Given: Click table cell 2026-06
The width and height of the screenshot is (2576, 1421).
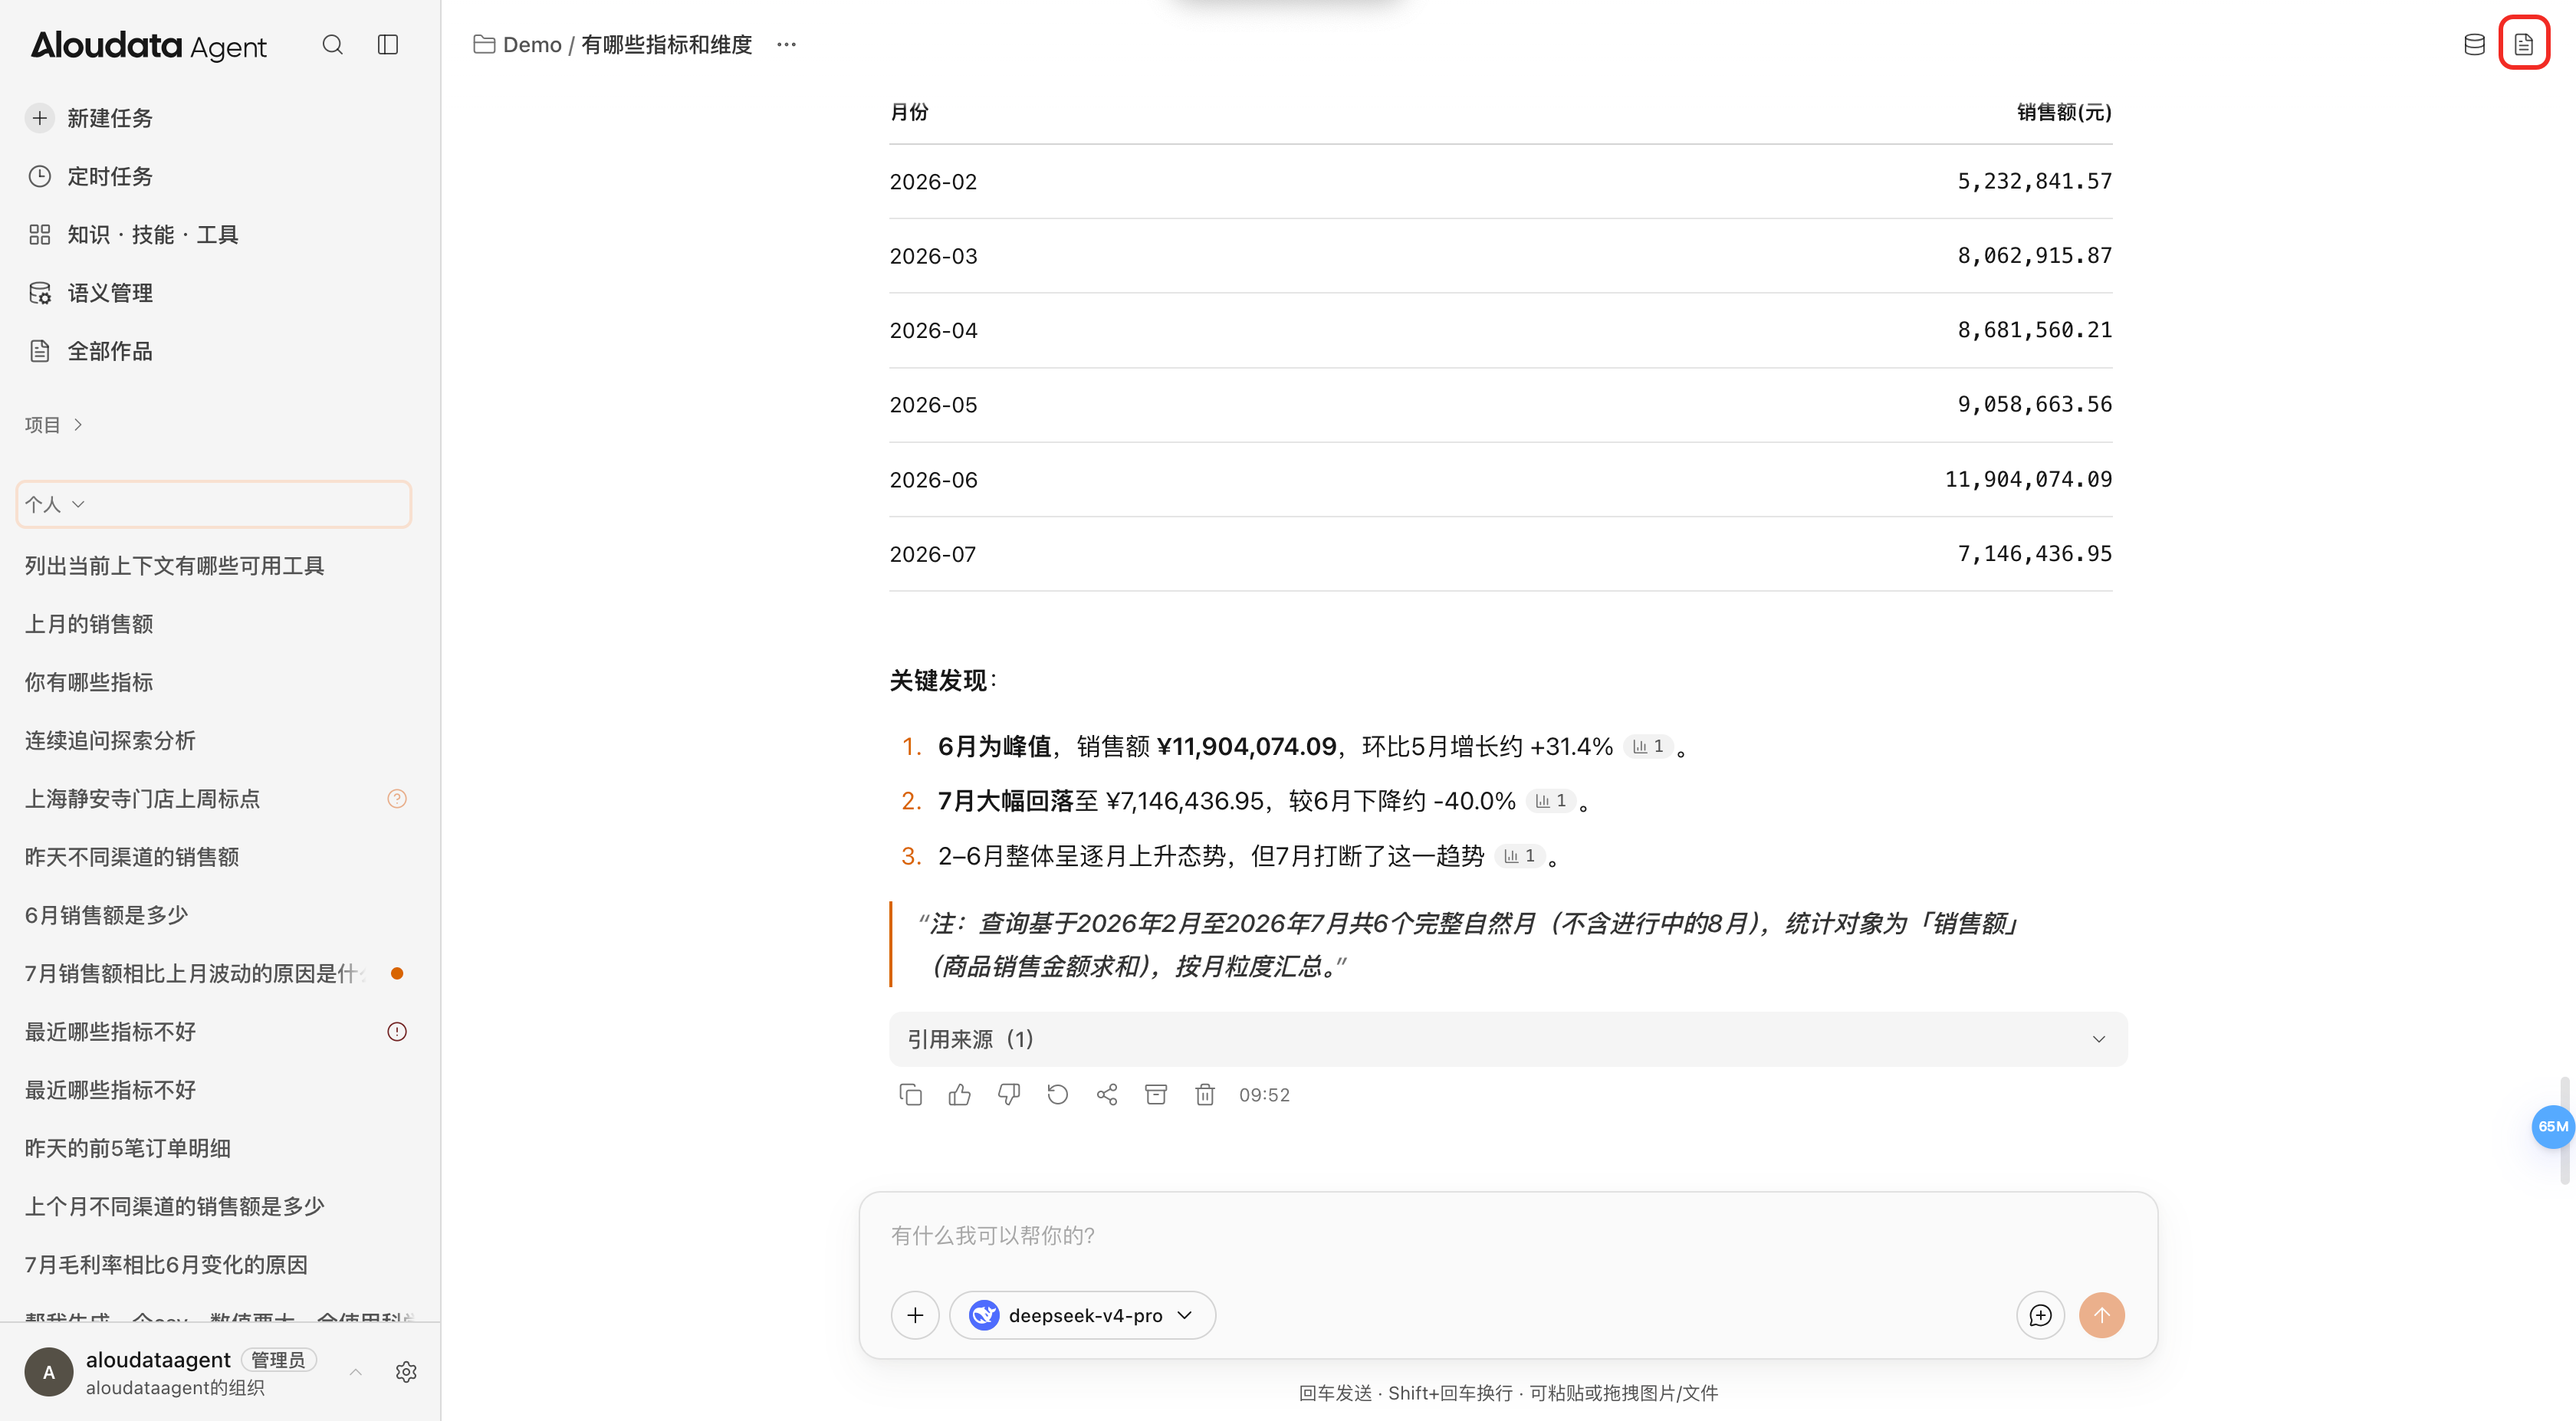Looking at the screenshot, I should [933, 479].
